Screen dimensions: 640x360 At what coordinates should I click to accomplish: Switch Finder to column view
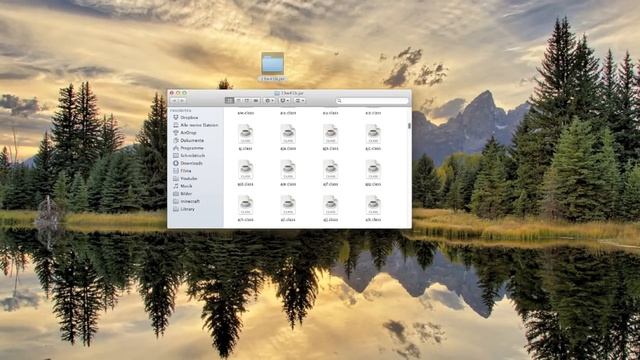tap(247, 100)
